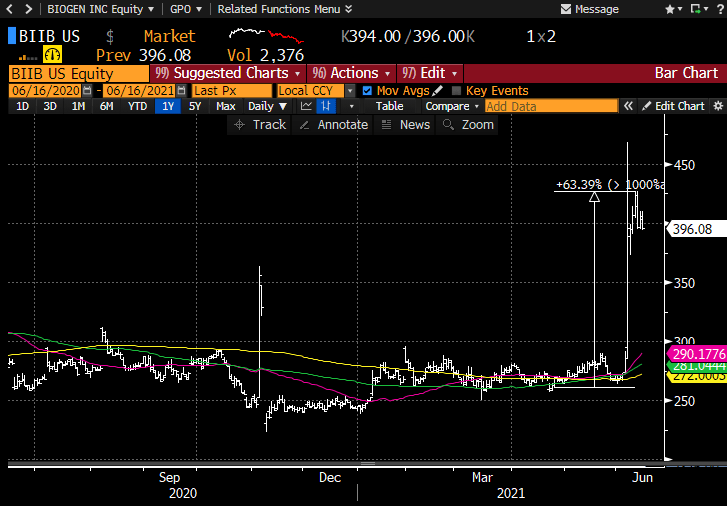Click the Market label
Viewport: 727px width, 506px height.
click(x=170, y=36)
